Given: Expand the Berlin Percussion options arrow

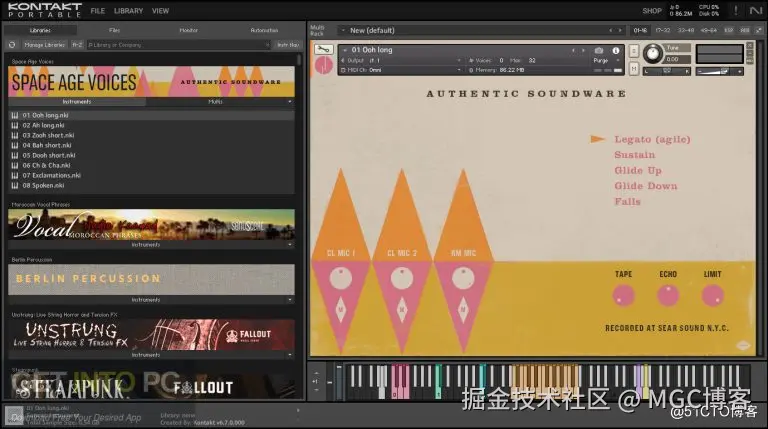Looking at the screenshot, I should tap(290, 300).
